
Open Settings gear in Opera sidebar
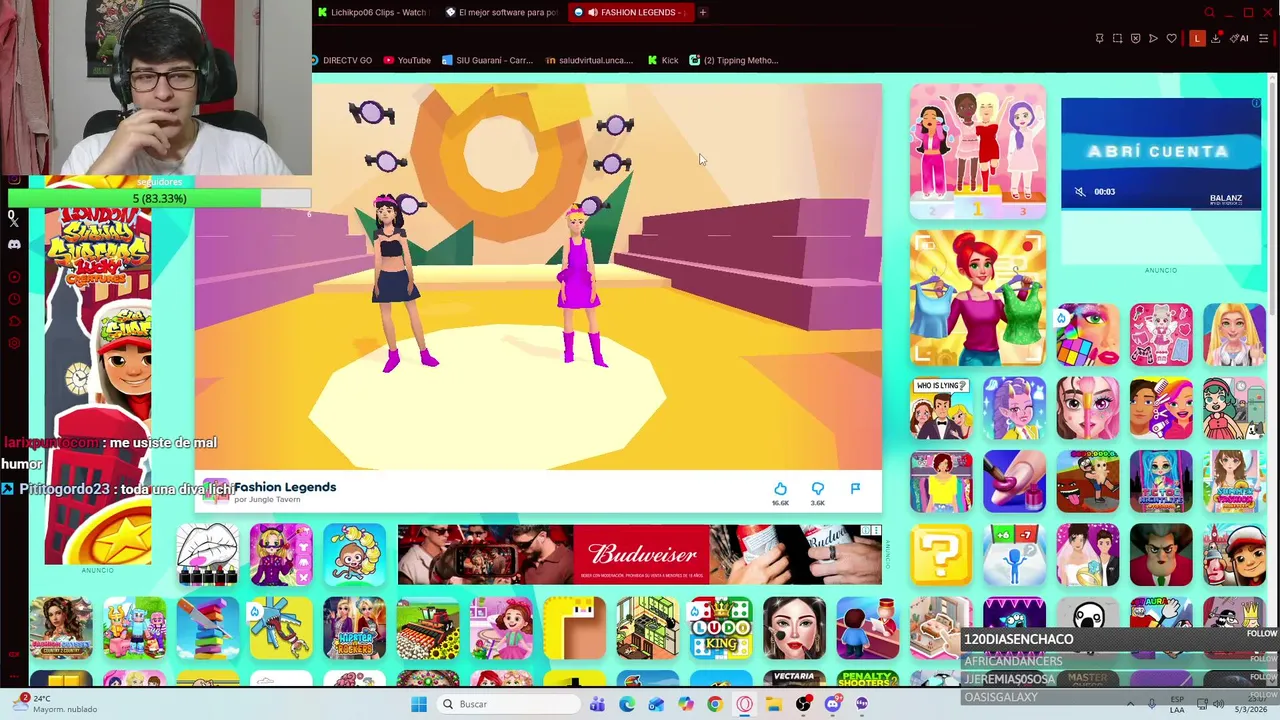click(x=14, y=343)
